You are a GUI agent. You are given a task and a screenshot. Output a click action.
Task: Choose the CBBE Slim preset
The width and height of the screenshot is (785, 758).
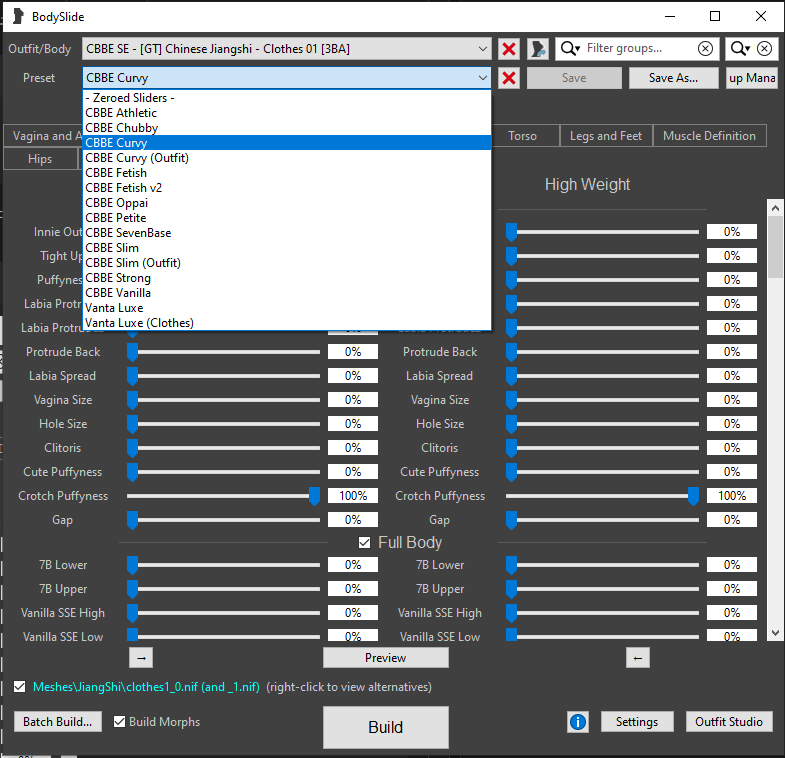287,248
